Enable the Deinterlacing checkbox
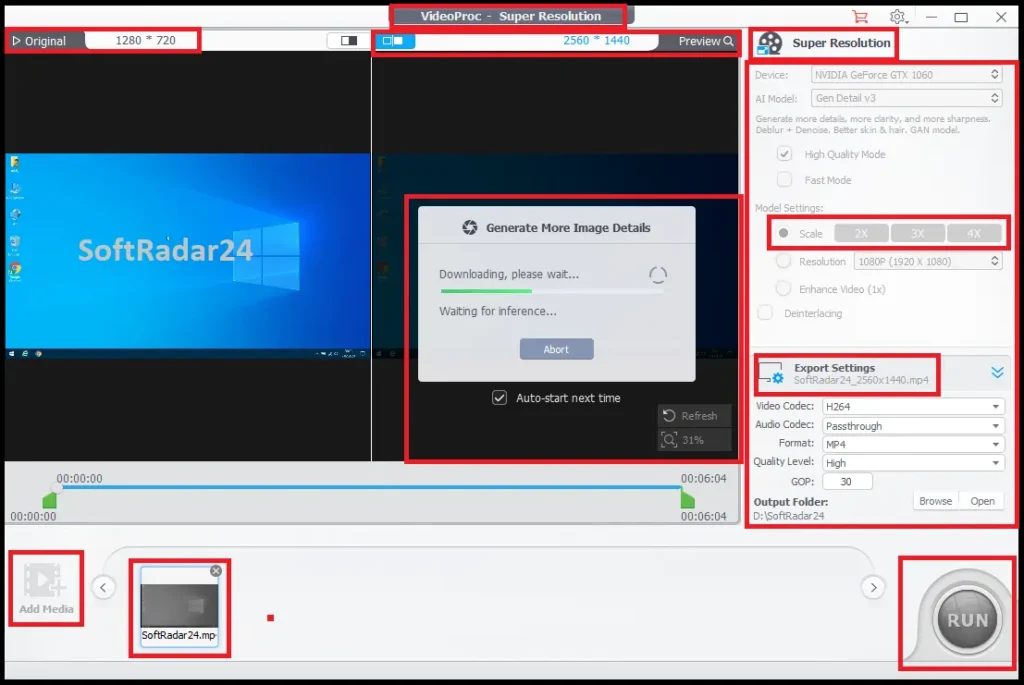This screenshot has height=685, width=1024. coord(765,313)
